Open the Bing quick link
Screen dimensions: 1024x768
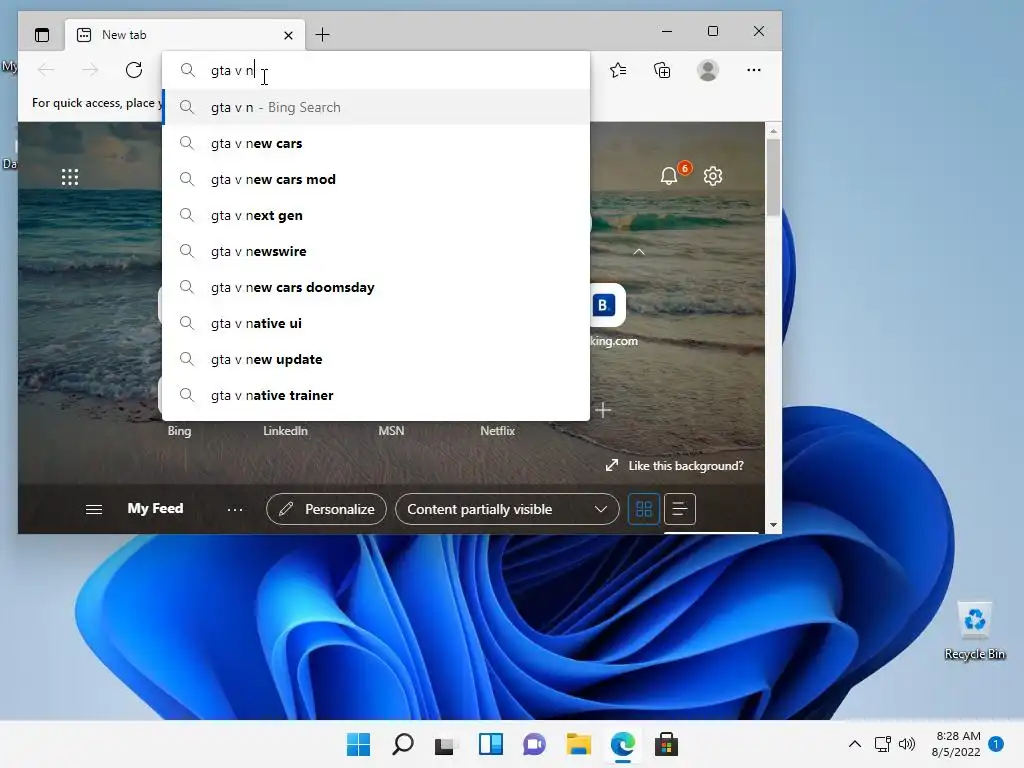point(179,431)
